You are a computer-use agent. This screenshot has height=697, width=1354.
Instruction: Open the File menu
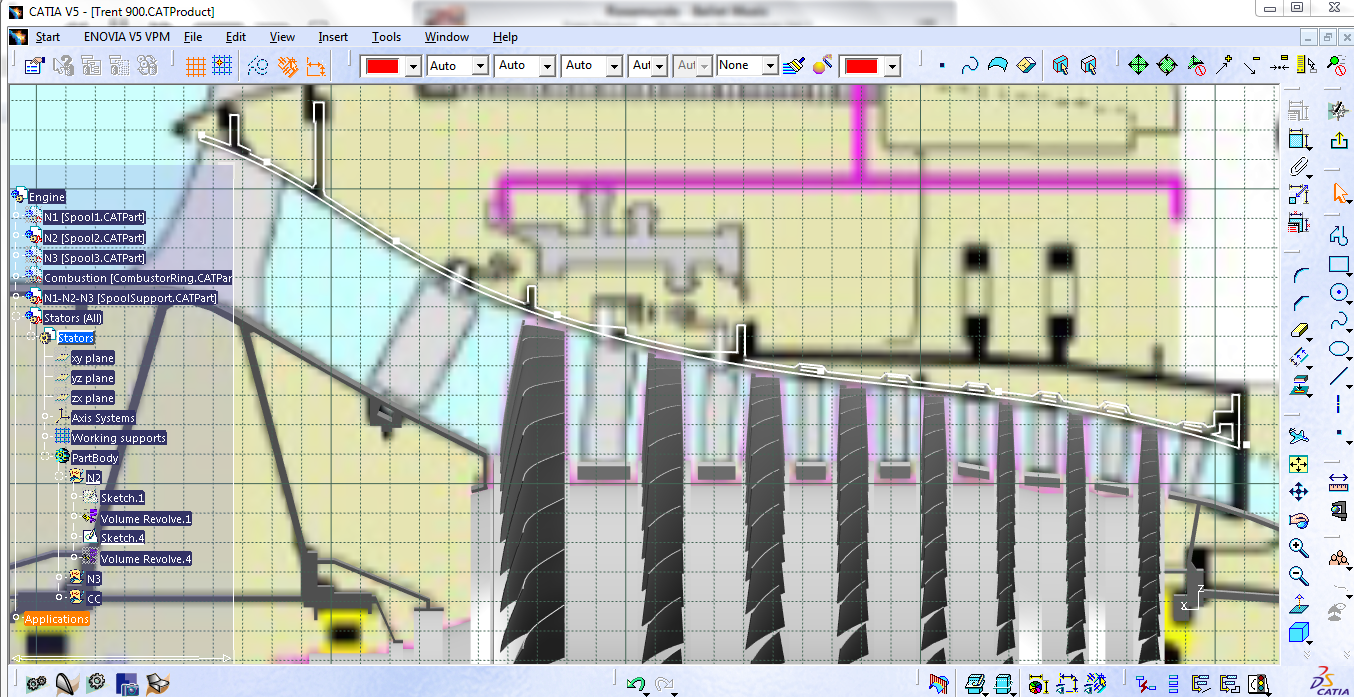tap(193, 37)
